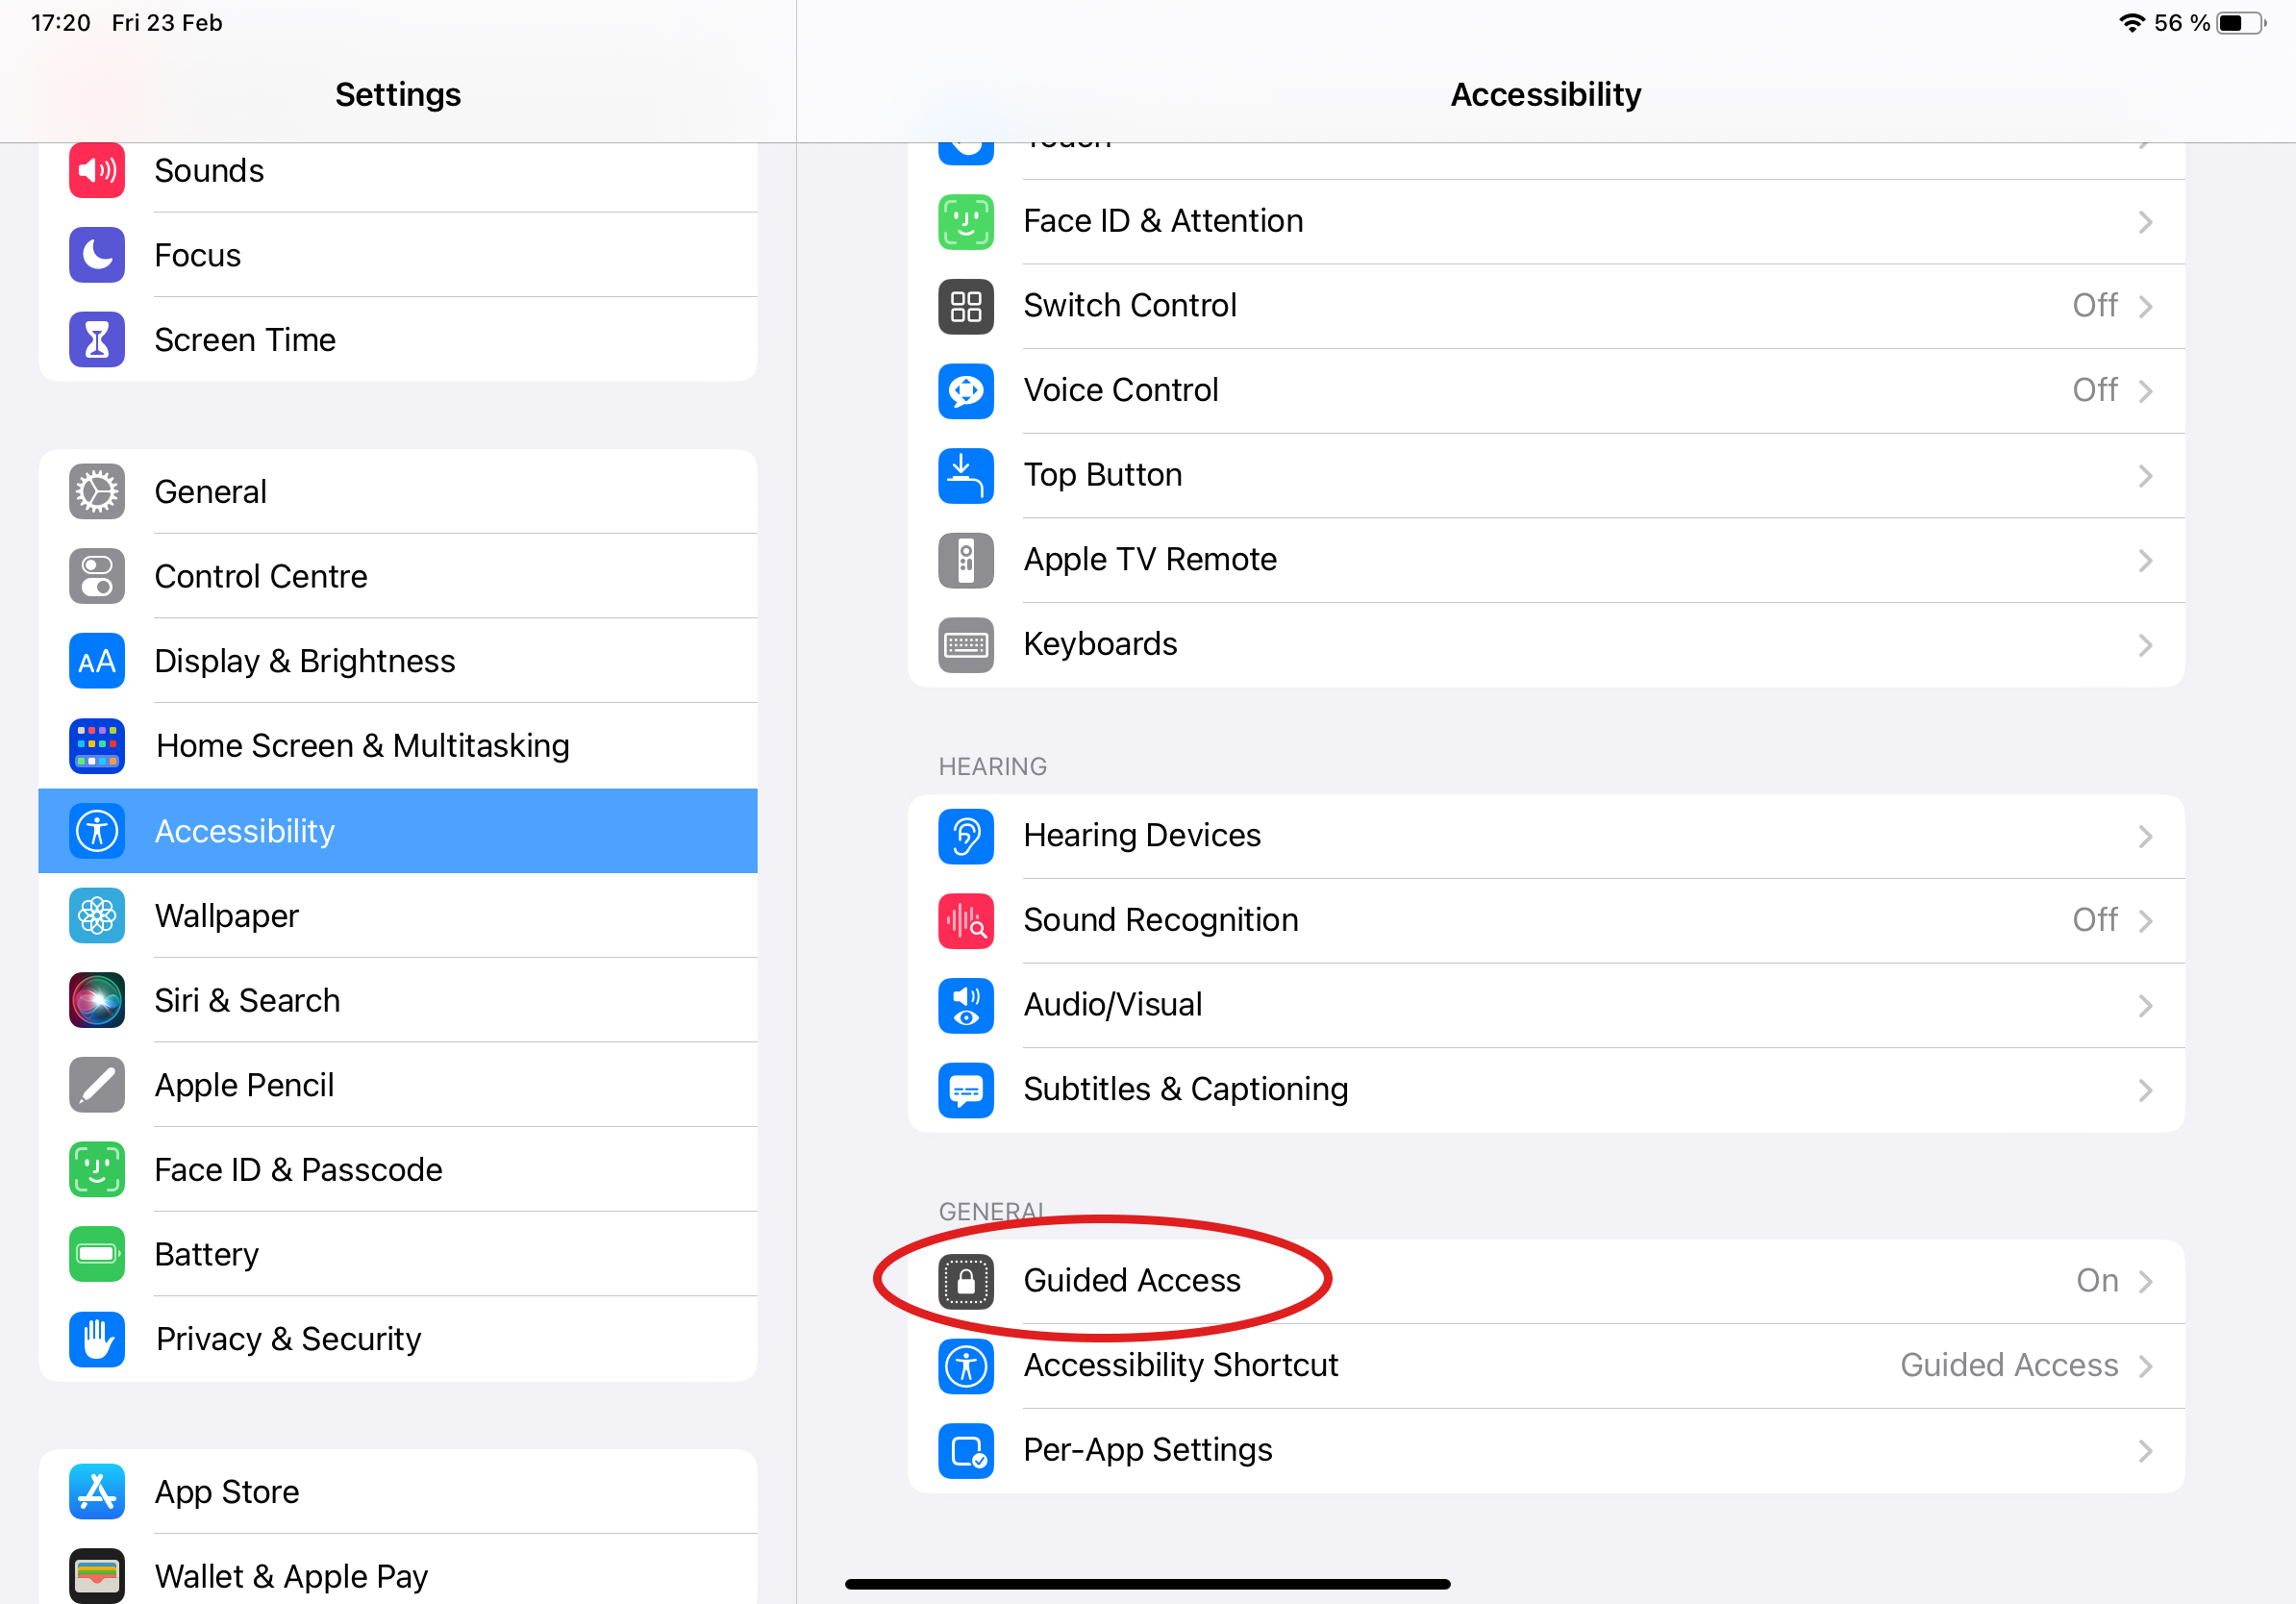This screenshot has height=1604, width=2296.
Task: Tap the home indicator bar
Action: 1147,1584
